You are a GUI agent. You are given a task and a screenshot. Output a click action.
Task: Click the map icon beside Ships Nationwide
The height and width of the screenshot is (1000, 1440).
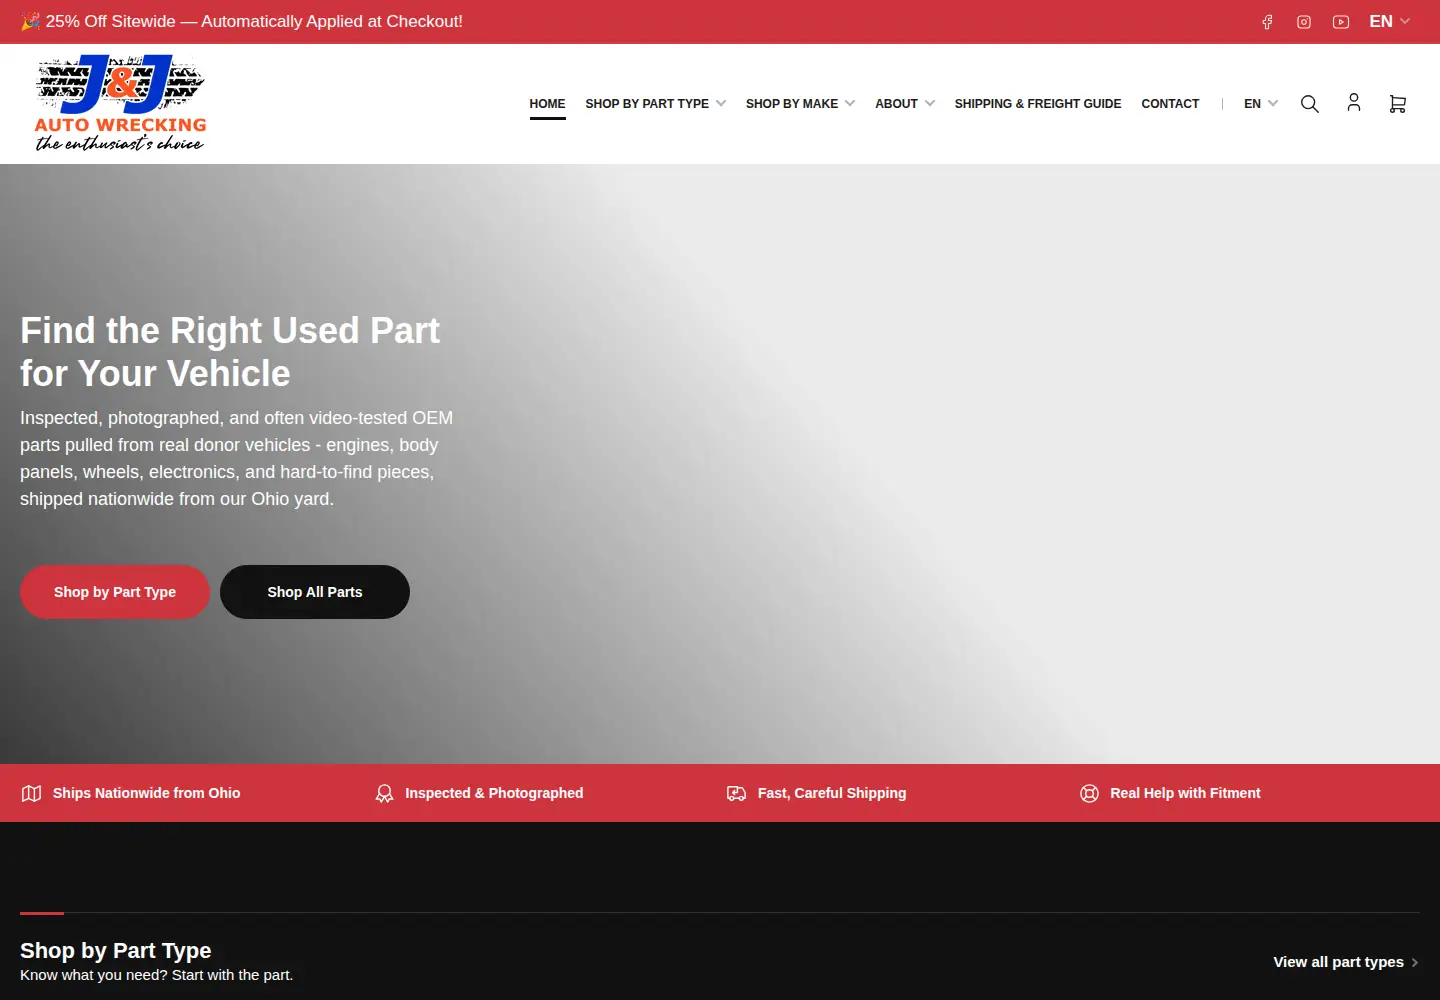(32, 793)
